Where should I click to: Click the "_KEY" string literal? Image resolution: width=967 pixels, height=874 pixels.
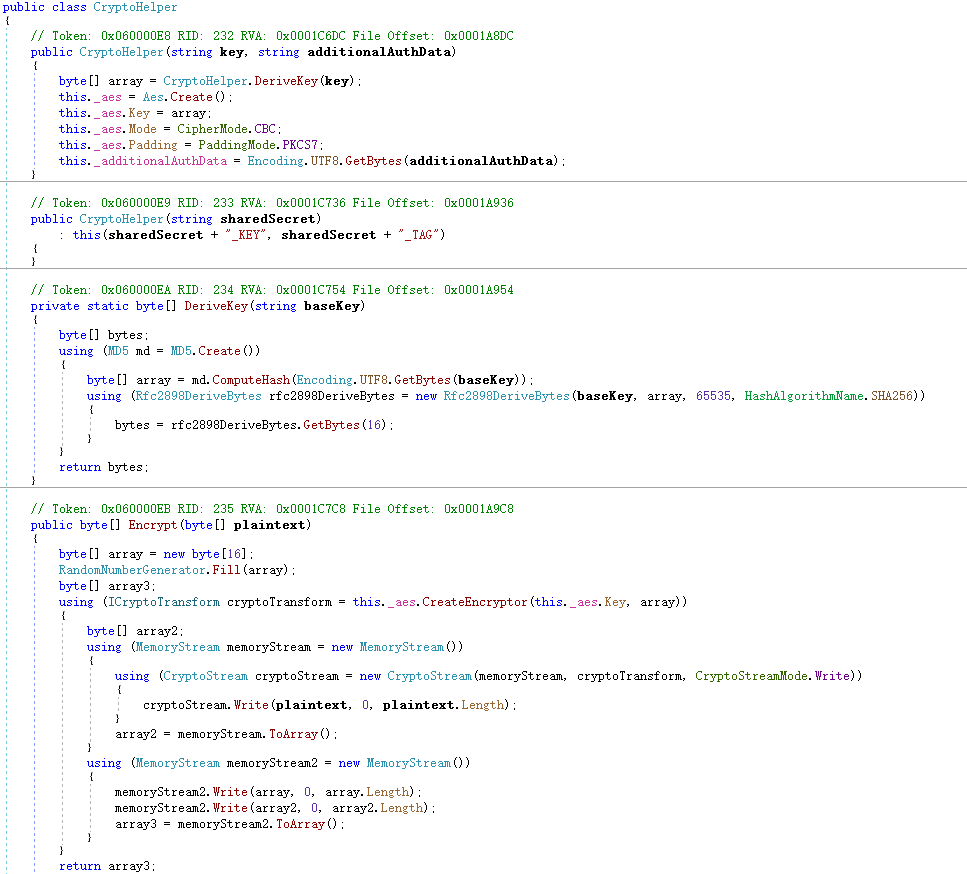[245, 235]
